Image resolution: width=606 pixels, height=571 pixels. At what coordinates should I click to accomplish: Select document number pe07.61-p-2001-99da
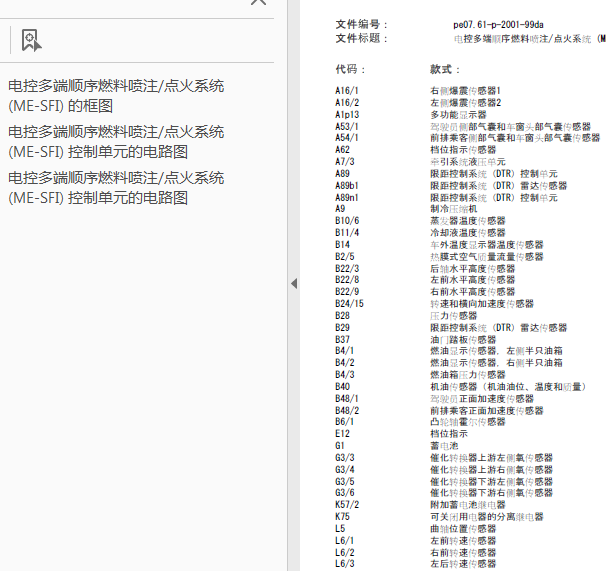click(498, 25)
